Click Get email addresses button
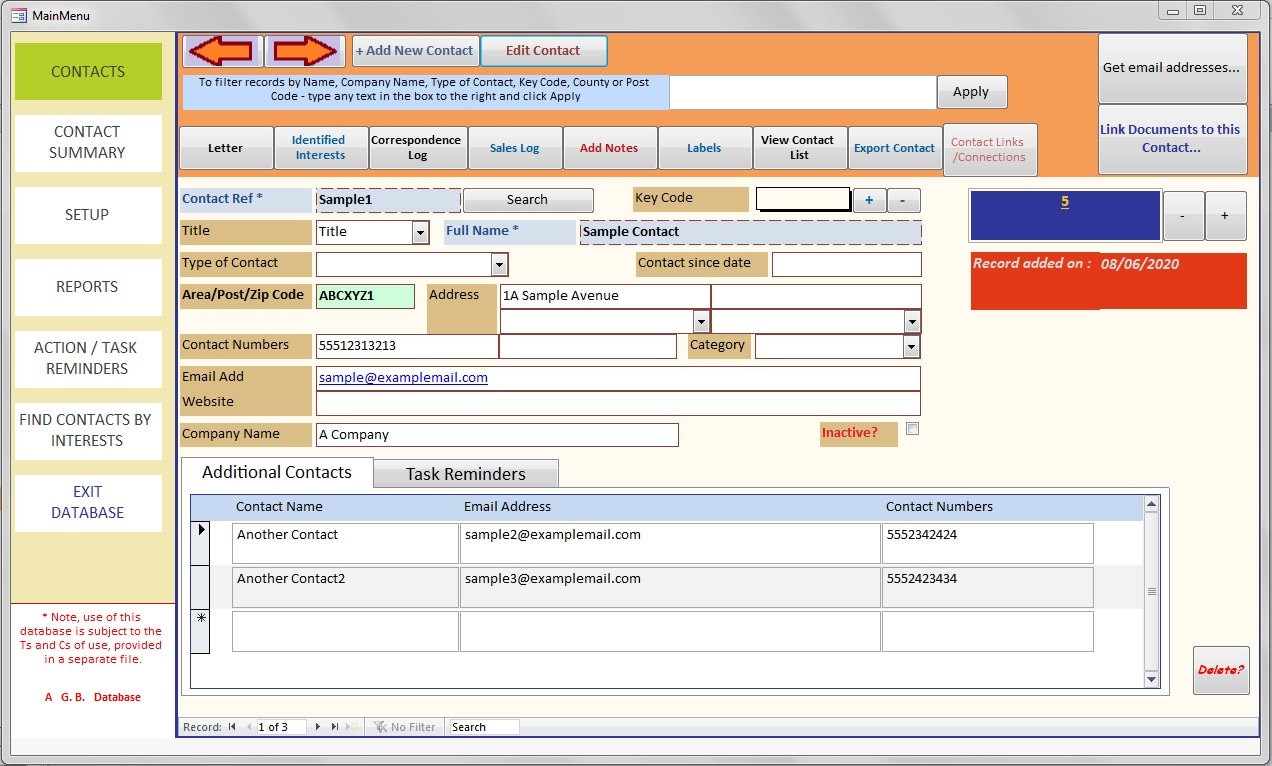Image resolution: width=1272 pixels, height=766 pixels. (1172, 68)
